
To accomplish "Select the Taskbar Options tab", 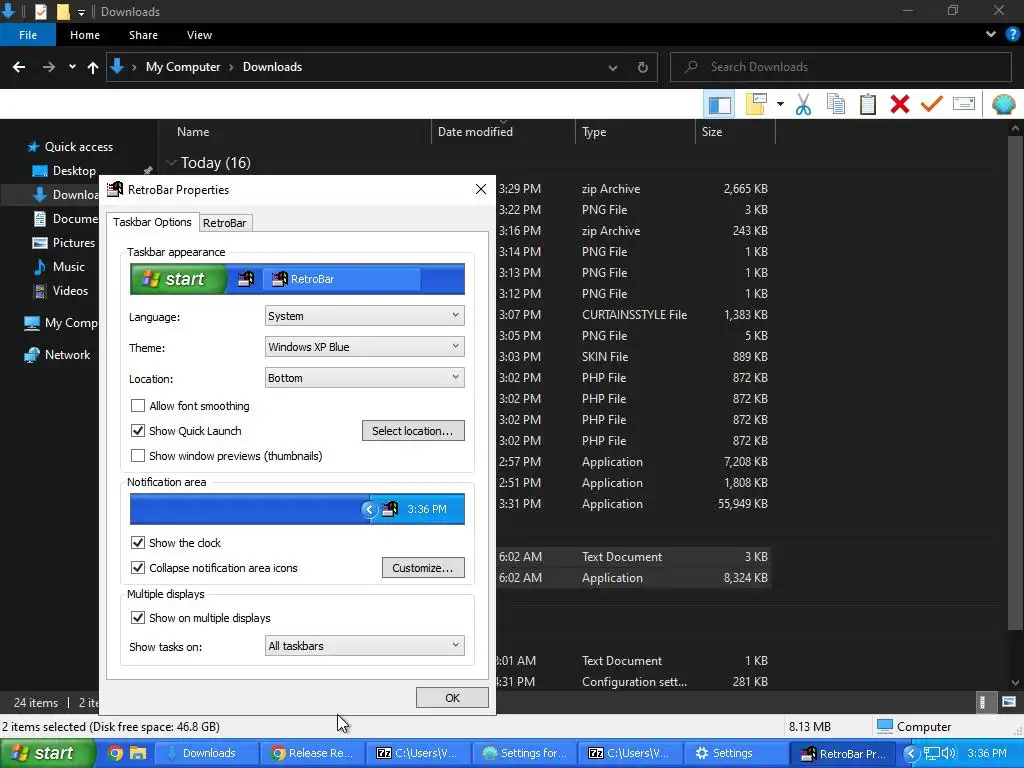I will pos(152,222).
